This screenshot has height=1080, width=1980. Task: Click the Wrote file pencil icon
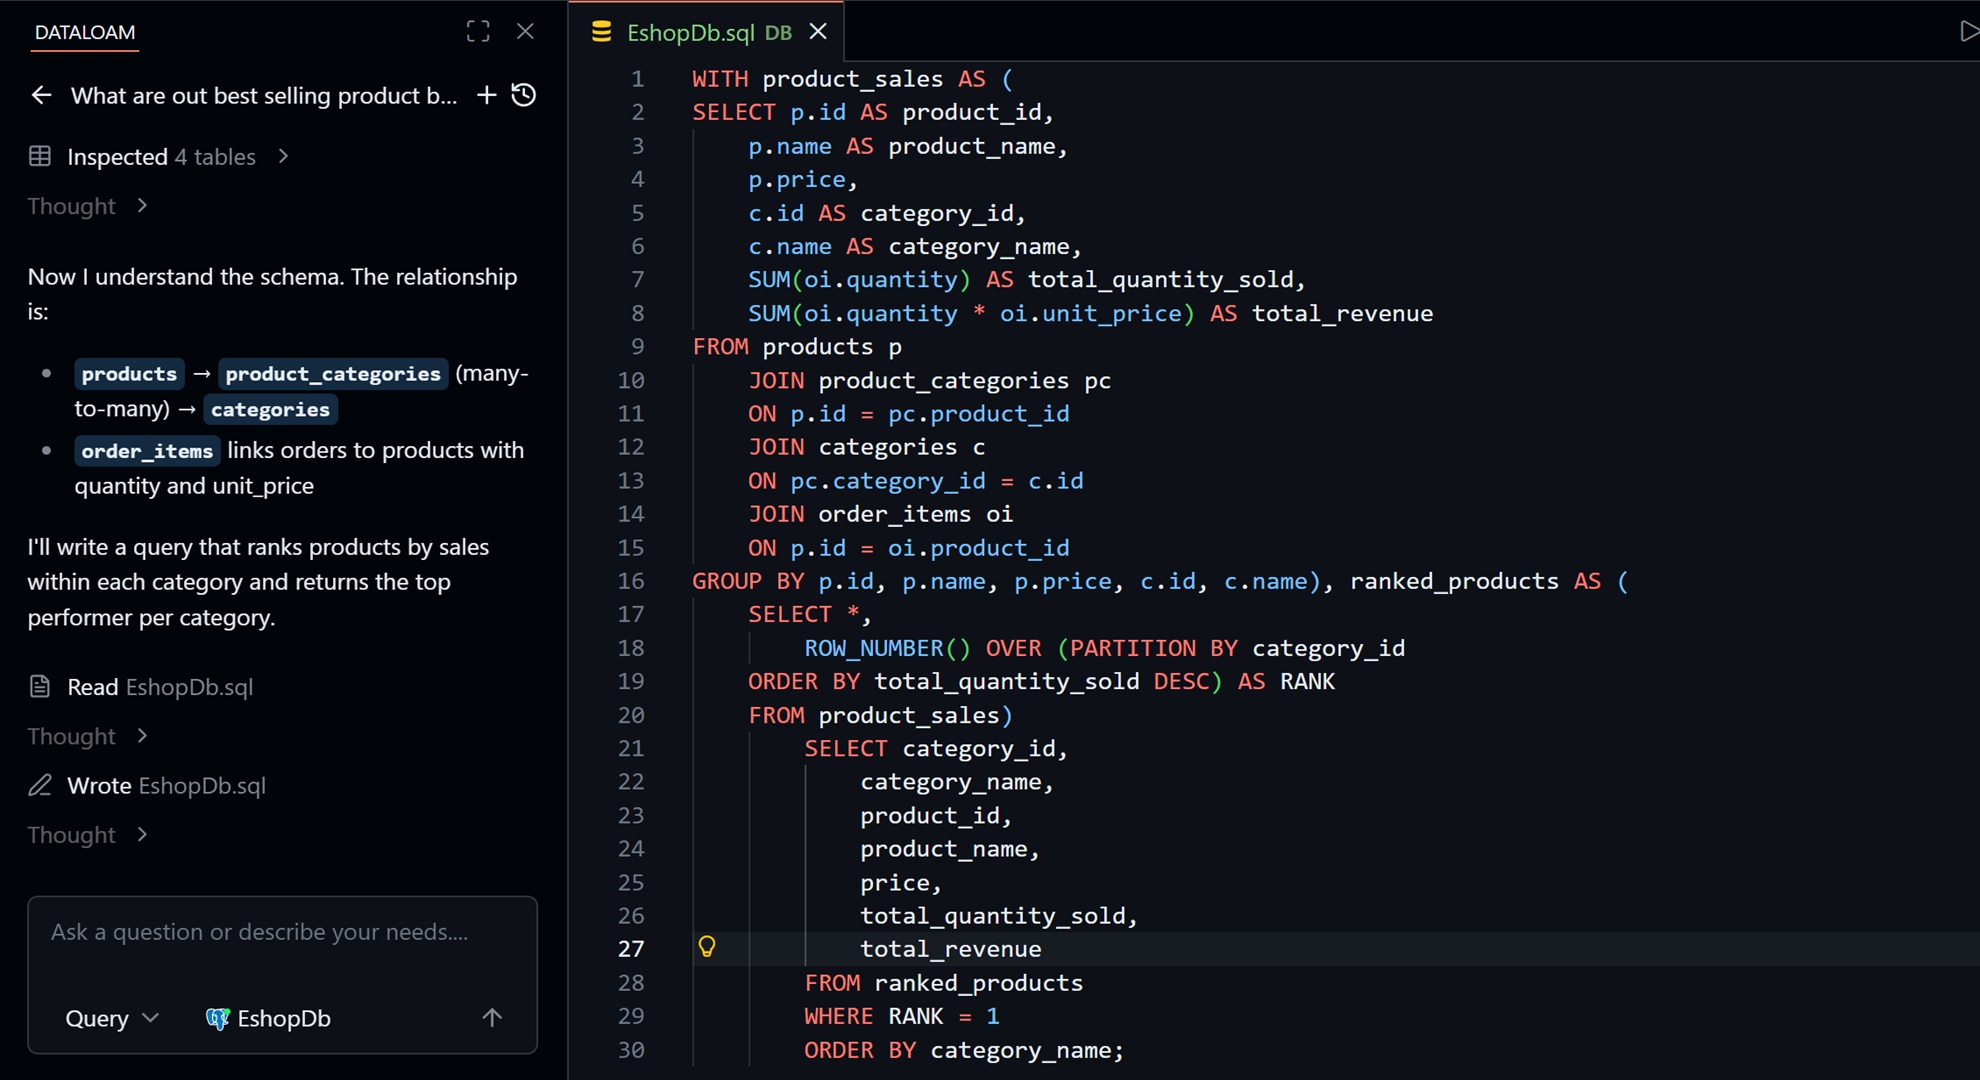(40, 785)
